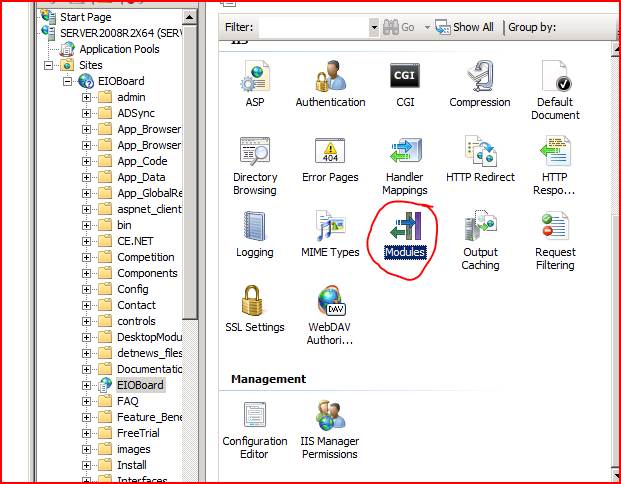Viewport: 621px width, 484px height.
Task: Expand the ADSync folder
Action: pyautogui.click(x=86, y=113)
